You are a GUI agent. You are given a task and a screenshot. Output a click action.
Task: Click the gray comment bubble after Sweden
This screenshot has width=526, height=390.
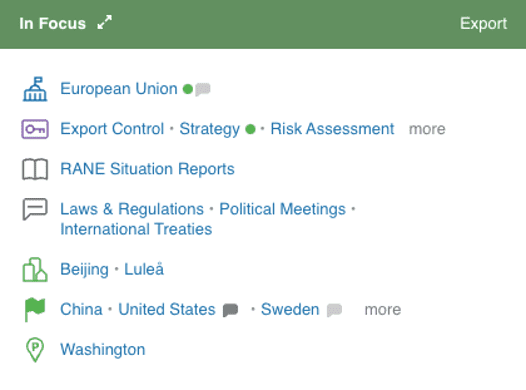334,310
